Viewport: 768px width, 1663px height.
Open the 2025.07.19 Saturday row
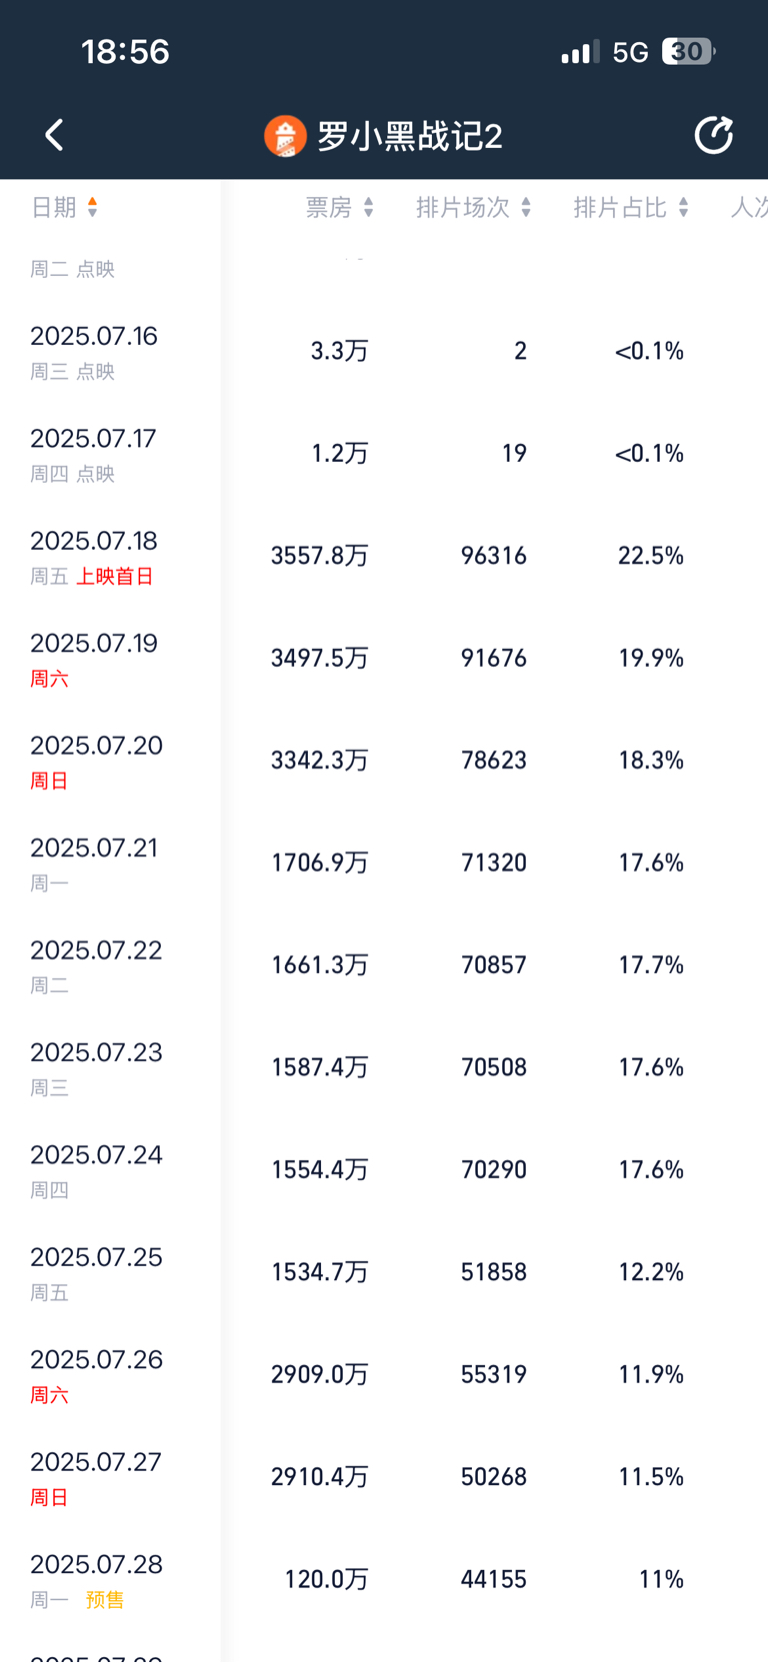coord(384,658)
